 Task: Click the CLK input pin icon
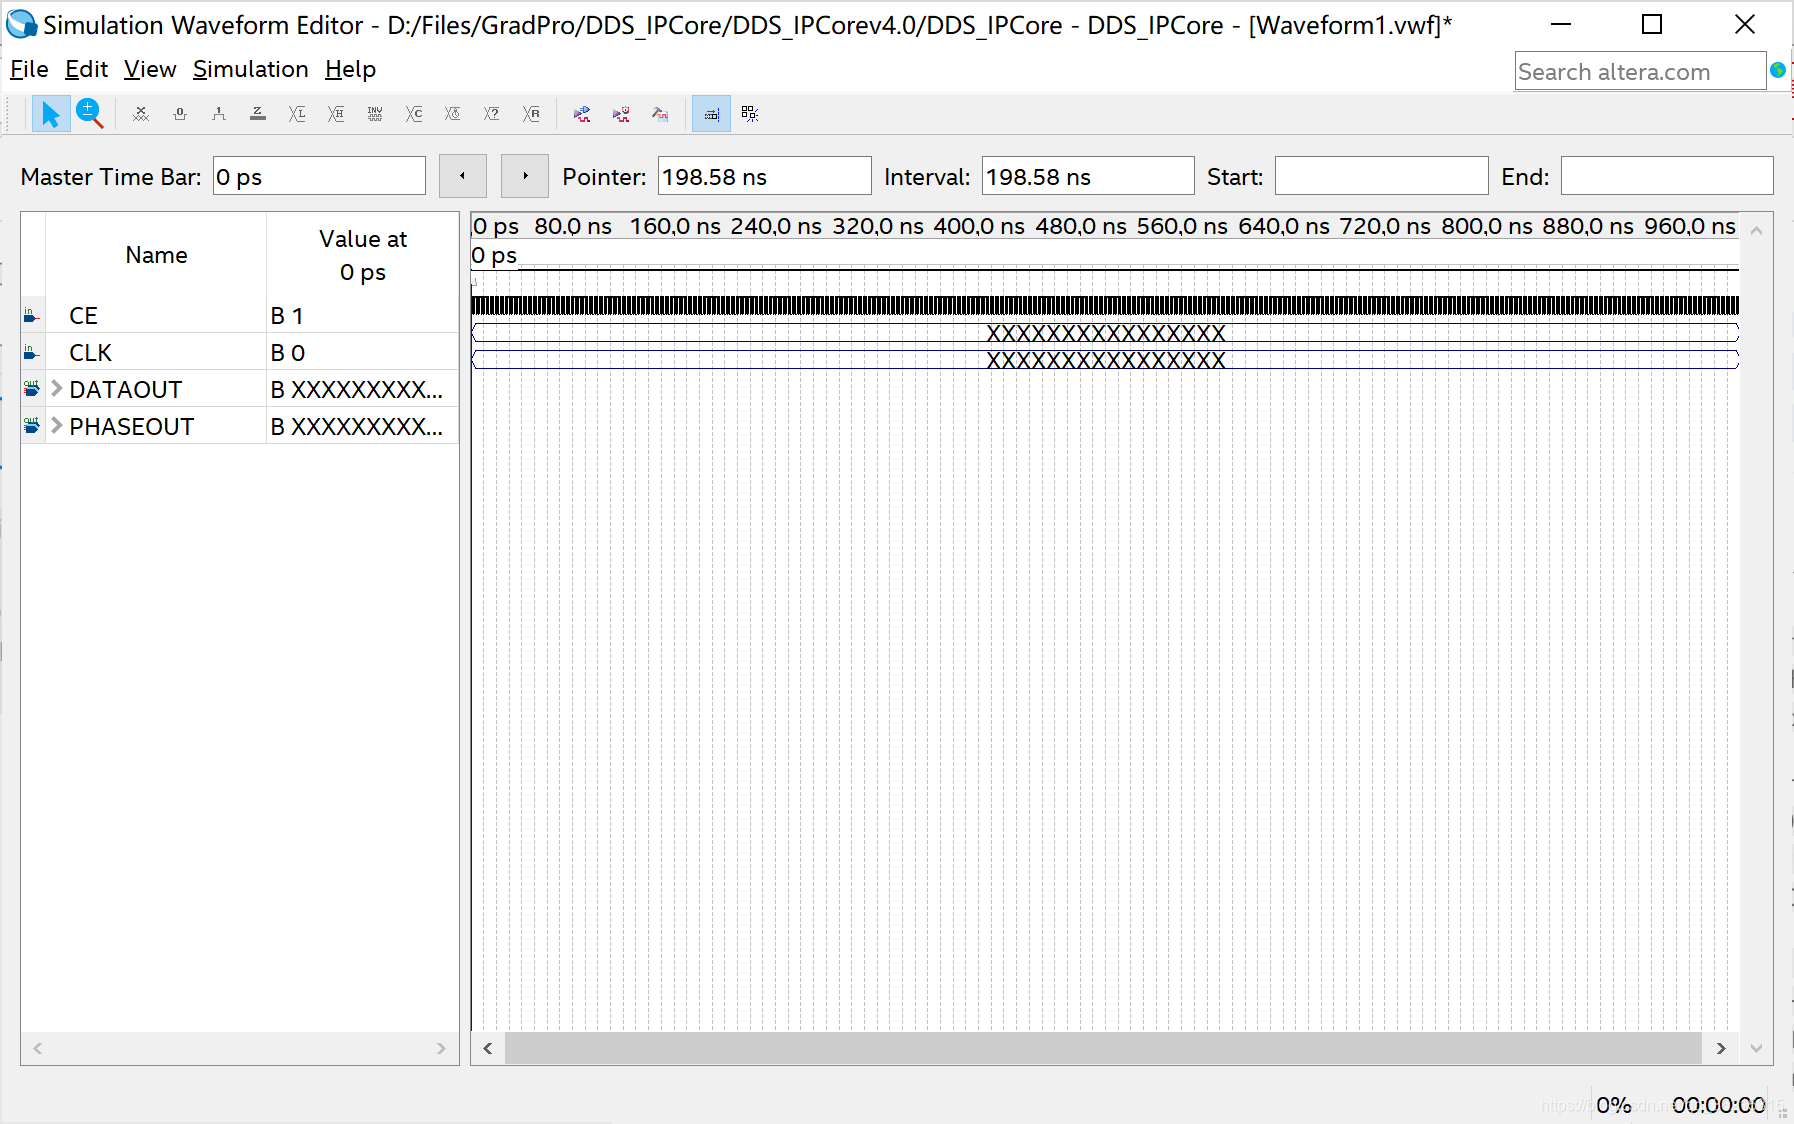click(31, 353)
